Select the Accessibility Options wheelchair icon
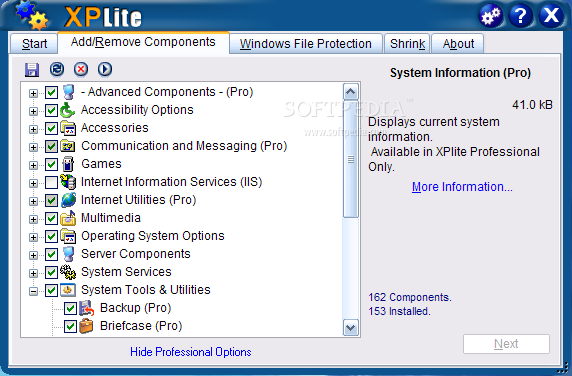The height and width of the screenshot is (376, 572). (x=67, y=110)
